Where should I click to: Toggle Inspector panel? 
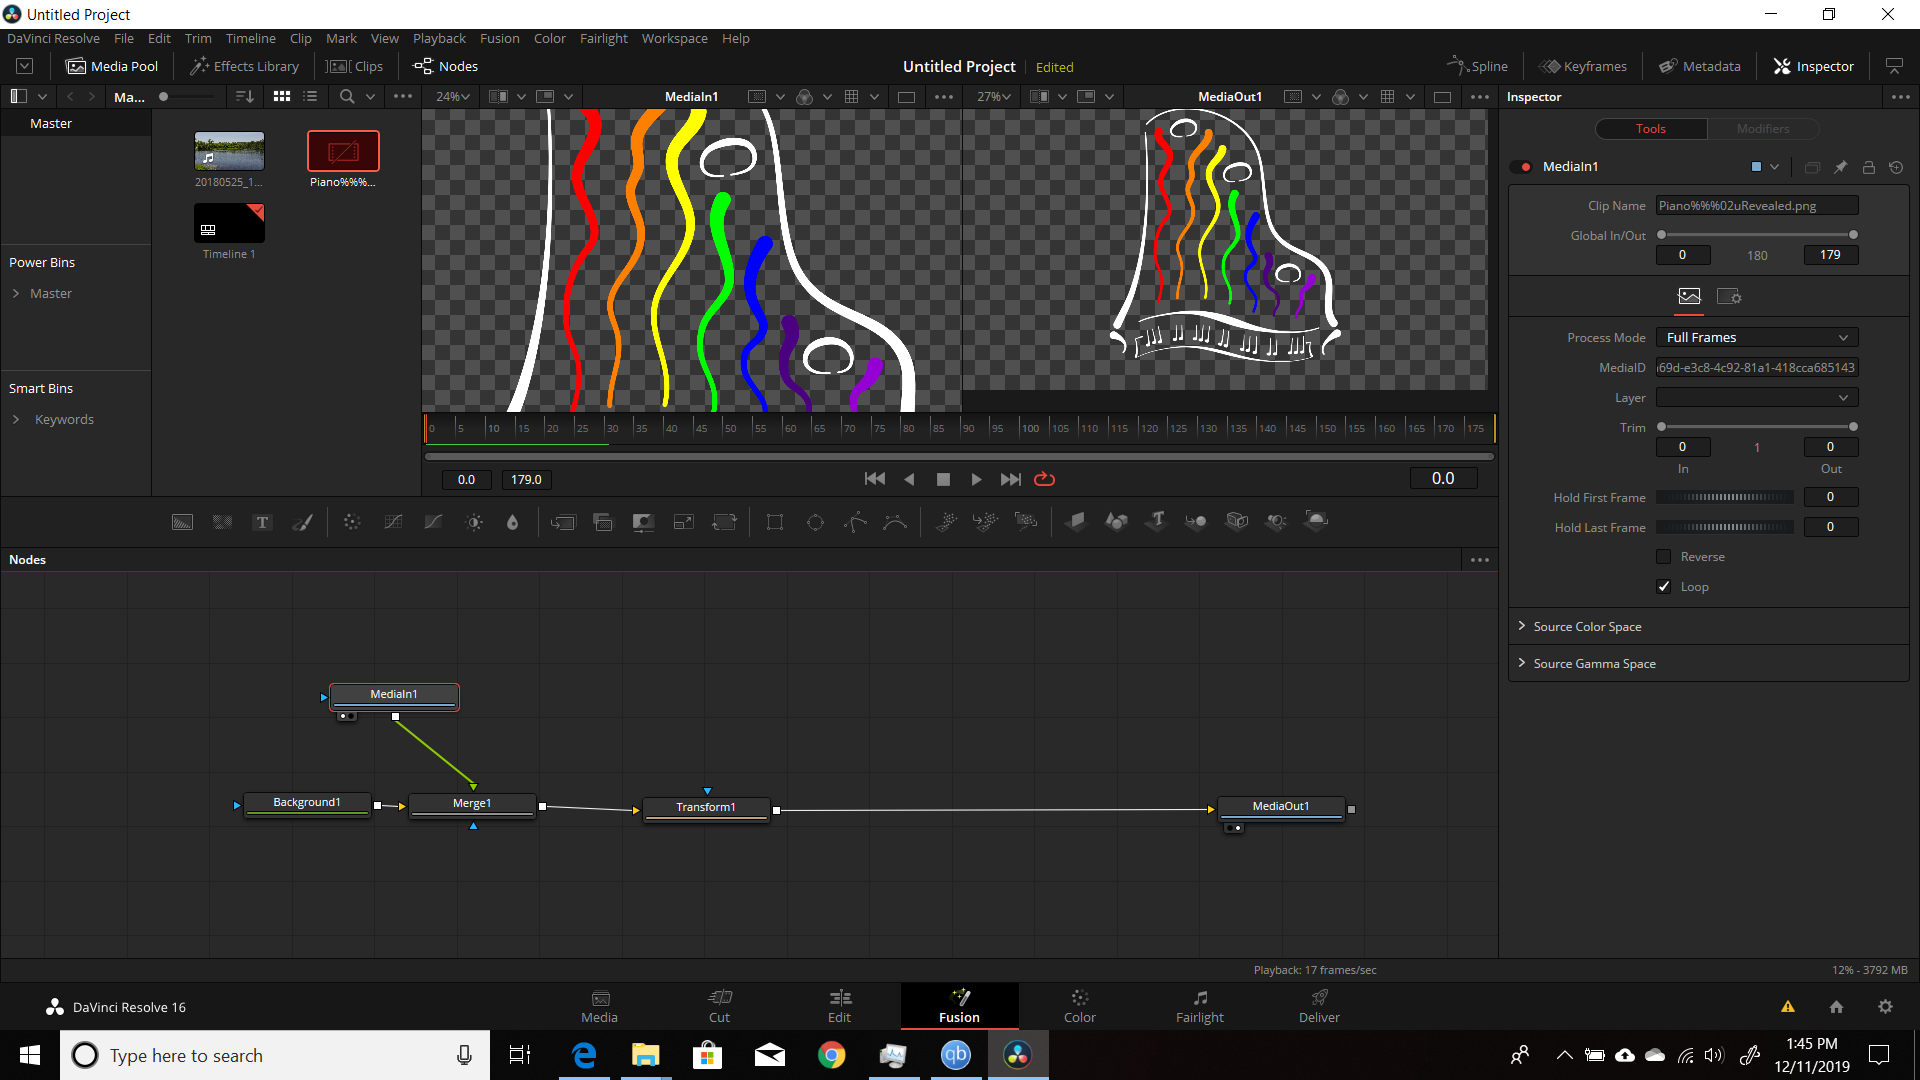point(1813,66)
